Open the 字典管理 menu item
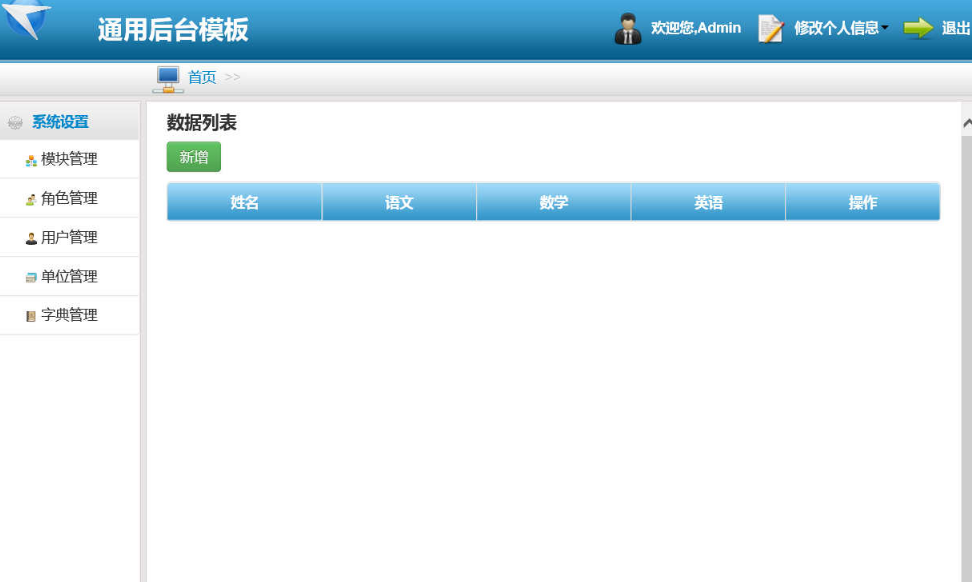This screenshot has width=972, height=582. click(69, 316)
